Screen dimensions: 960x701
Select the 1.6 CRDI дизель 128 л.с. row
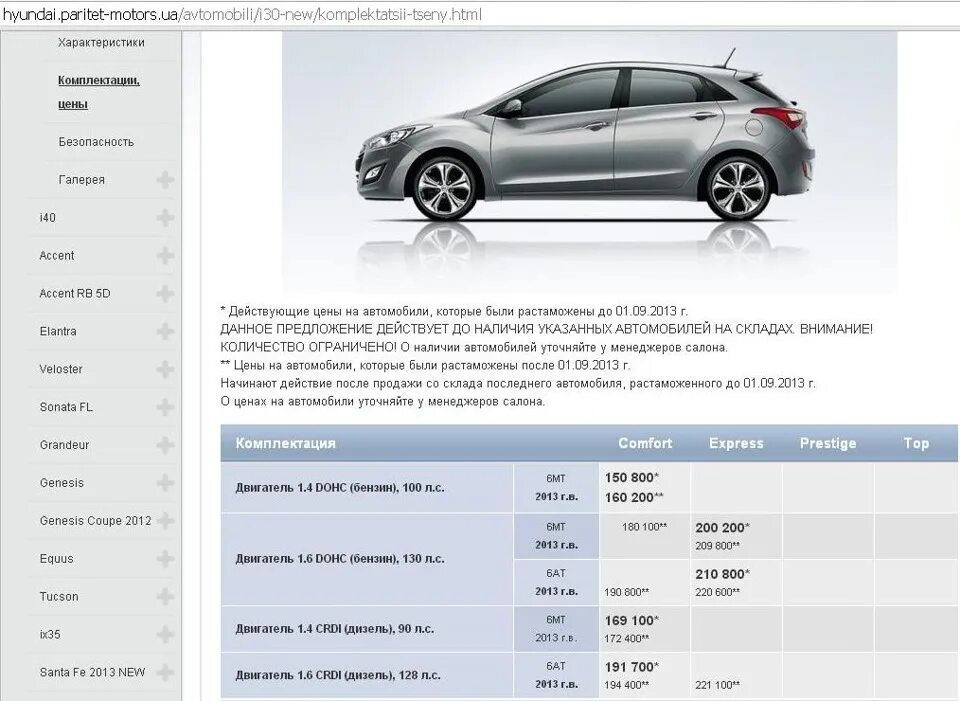589,675
